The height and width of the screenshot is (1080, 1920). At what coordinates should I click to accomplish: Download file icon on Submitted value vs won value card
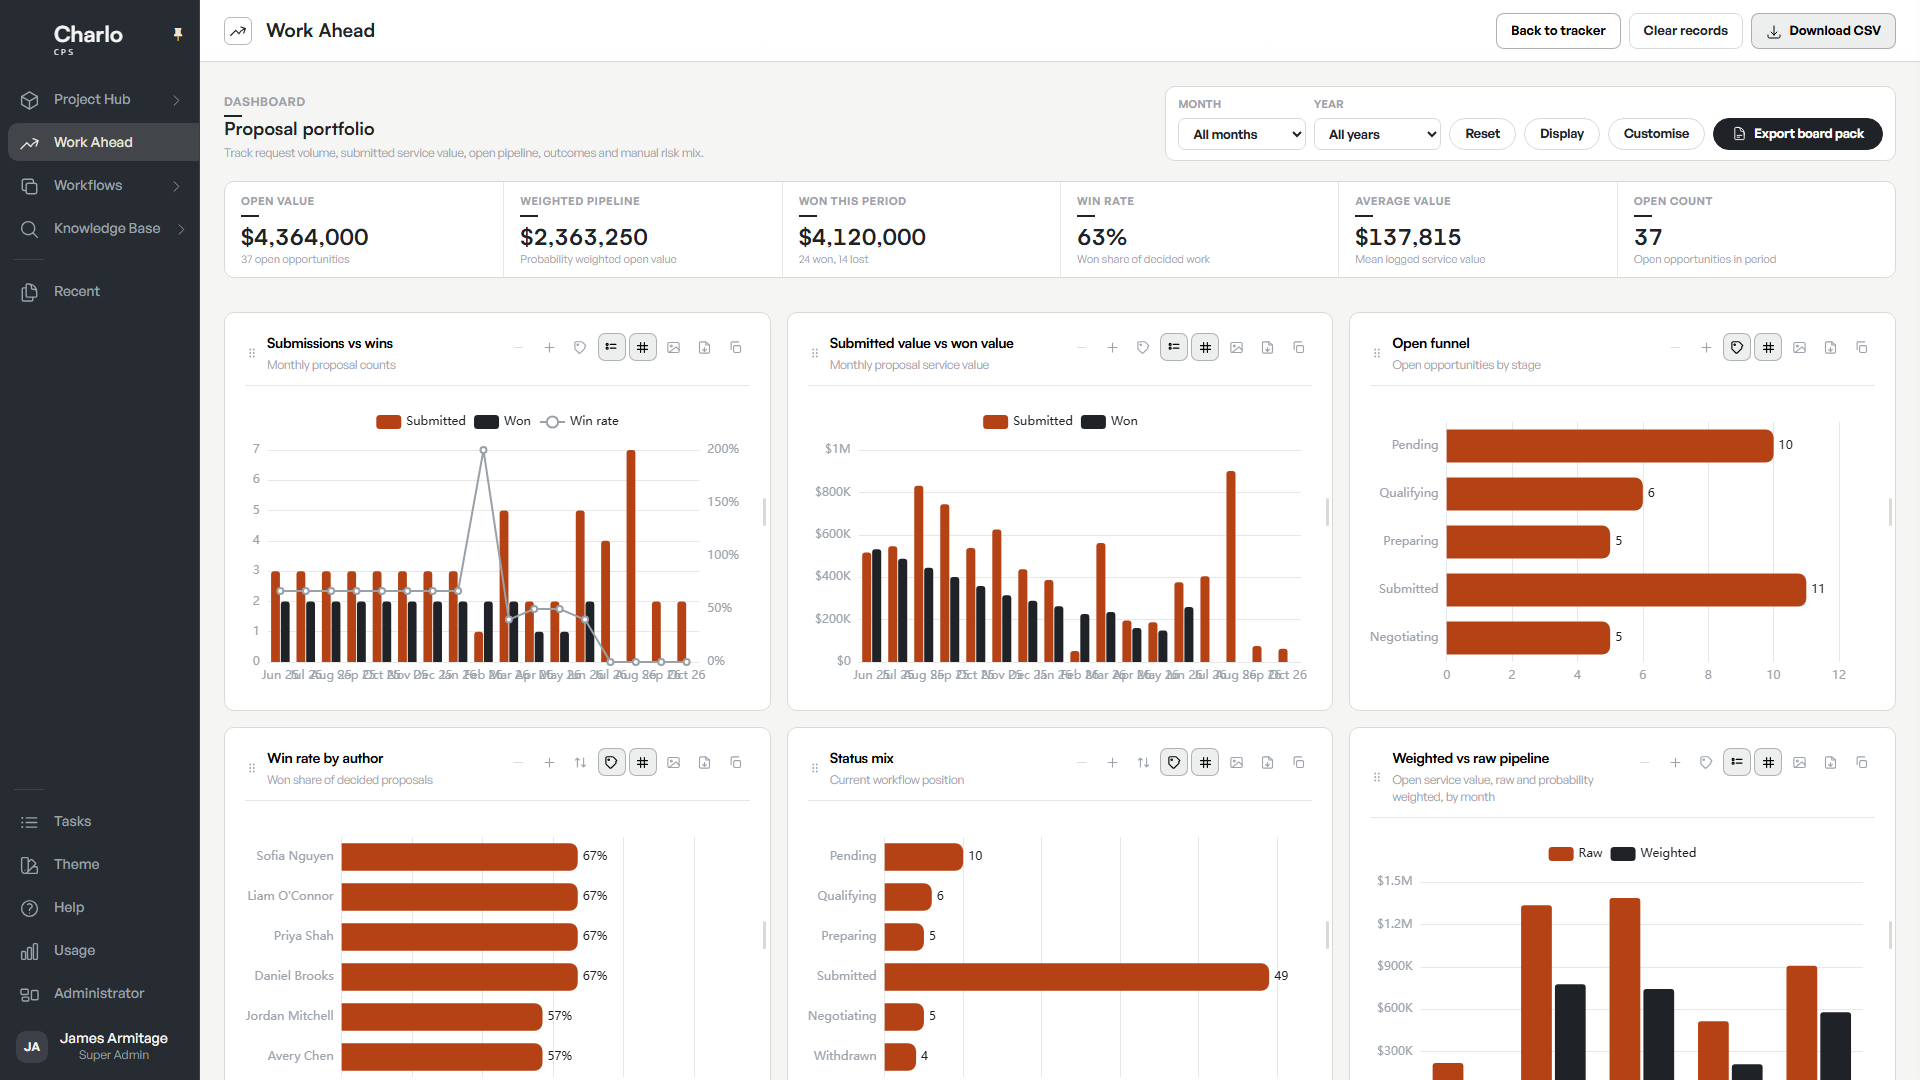coord(1268,348)
